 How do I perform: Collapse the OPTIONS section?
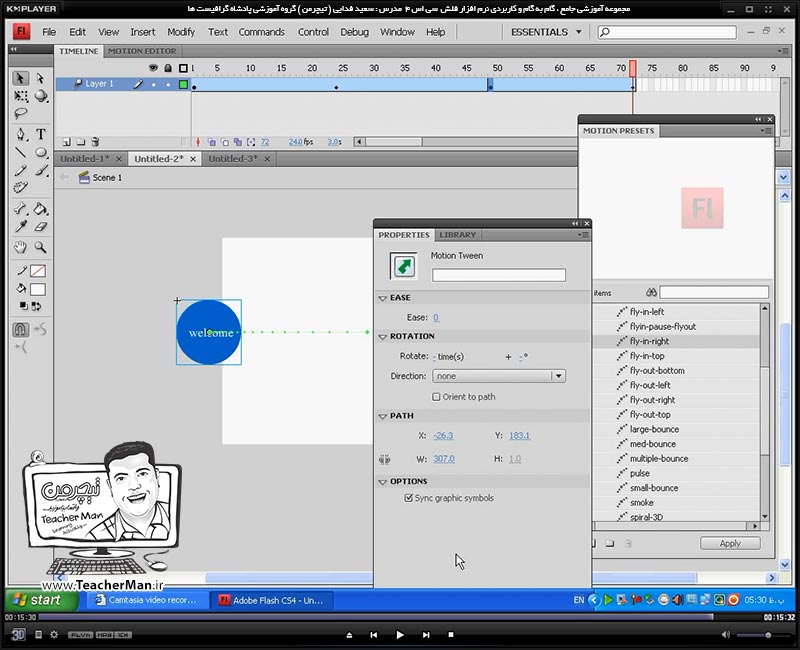(x=383, y=482)
